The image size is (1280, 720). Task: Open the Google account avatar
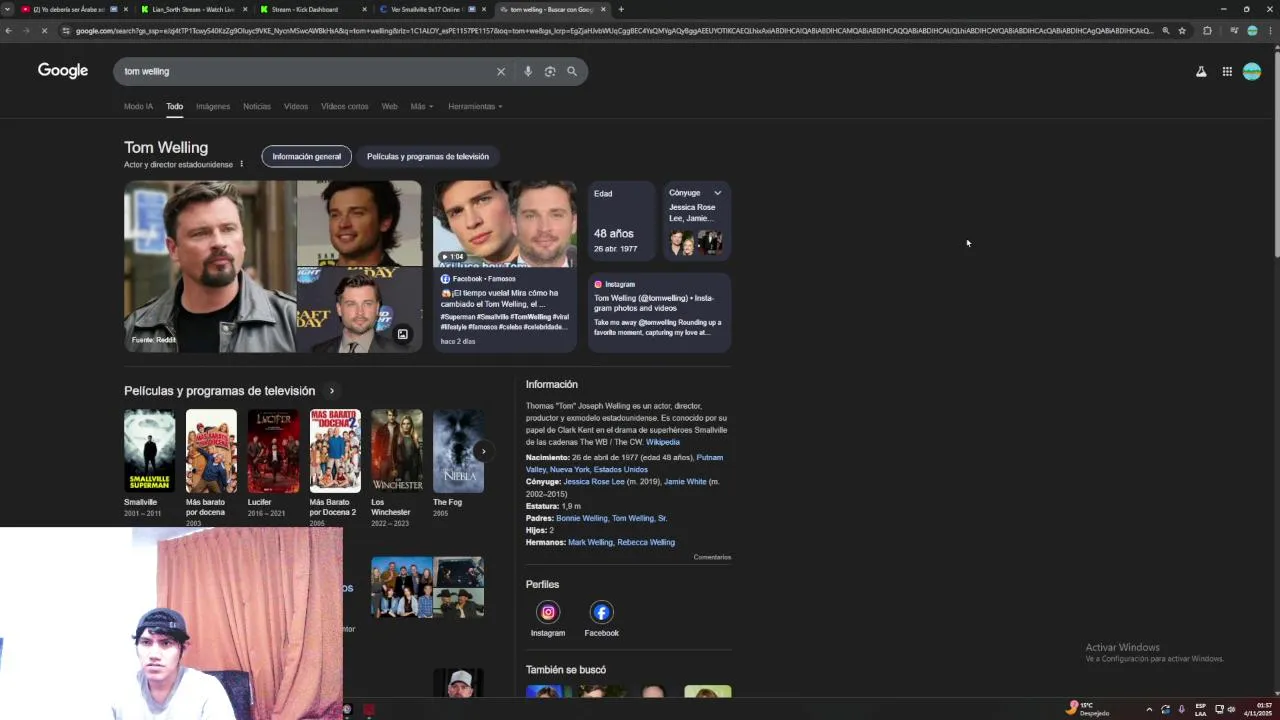1252,71
